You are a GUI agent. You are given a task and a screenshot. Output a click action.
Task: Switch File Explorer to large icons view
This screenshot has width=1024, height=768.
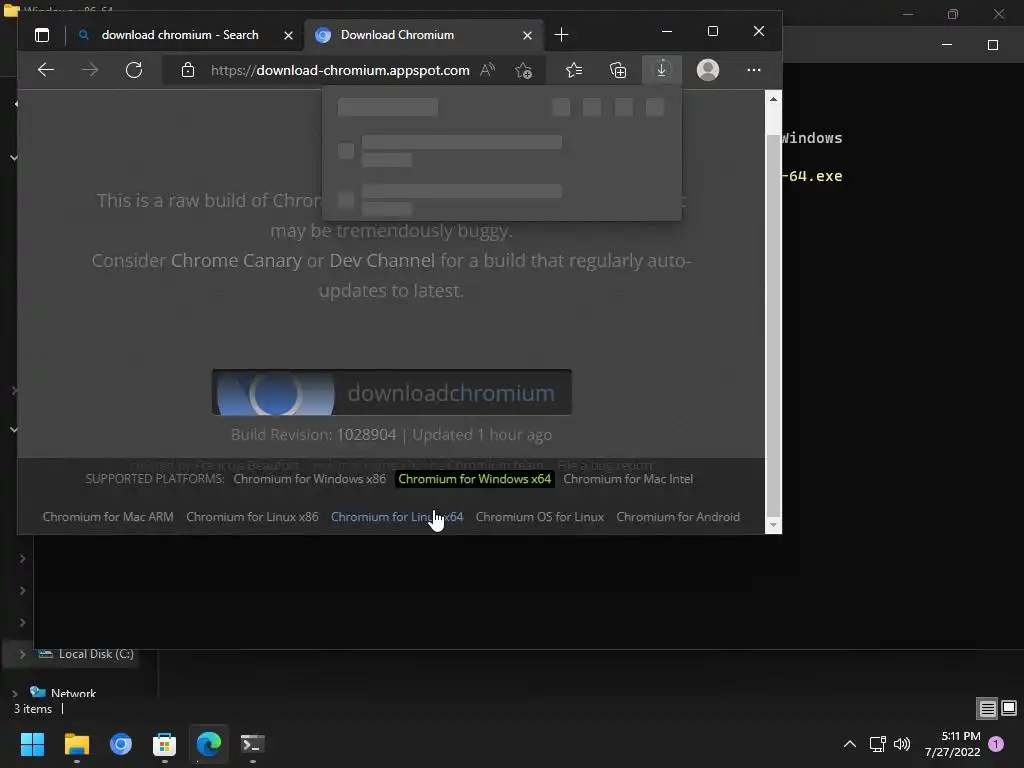point(1009,708)
